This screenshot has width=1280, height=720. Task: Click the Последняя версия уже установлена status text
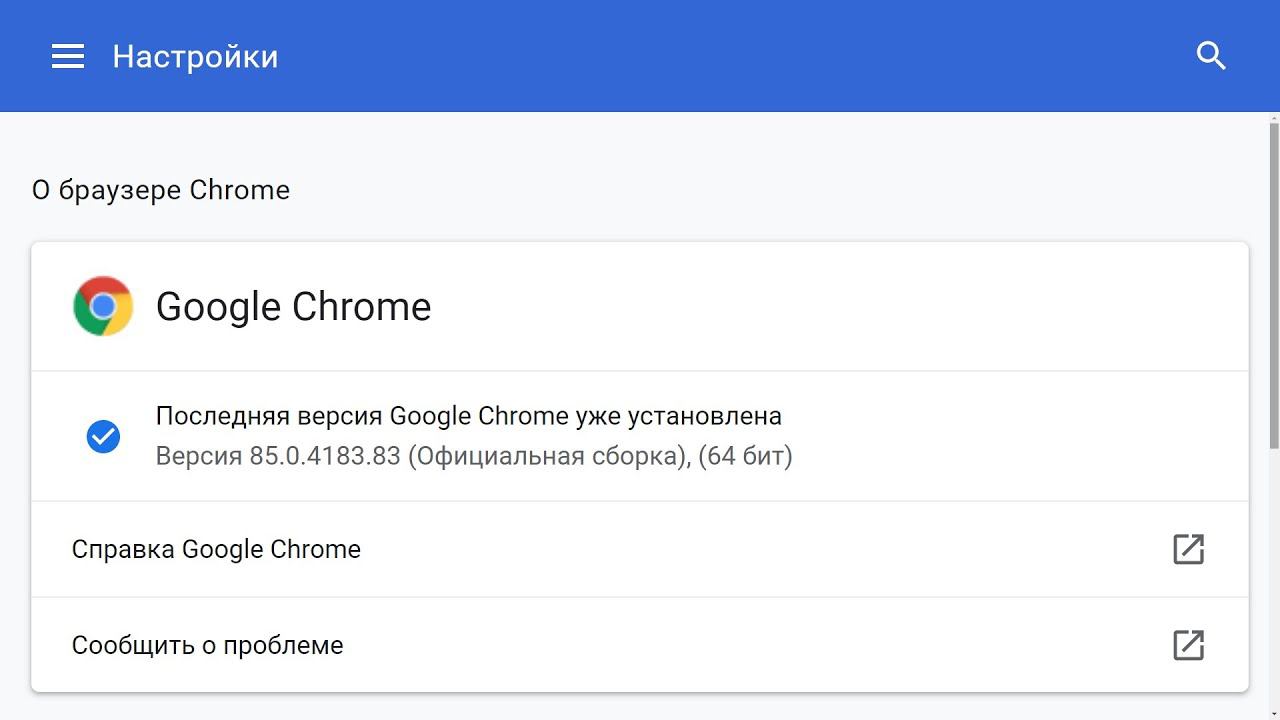[x=468, y=416]
